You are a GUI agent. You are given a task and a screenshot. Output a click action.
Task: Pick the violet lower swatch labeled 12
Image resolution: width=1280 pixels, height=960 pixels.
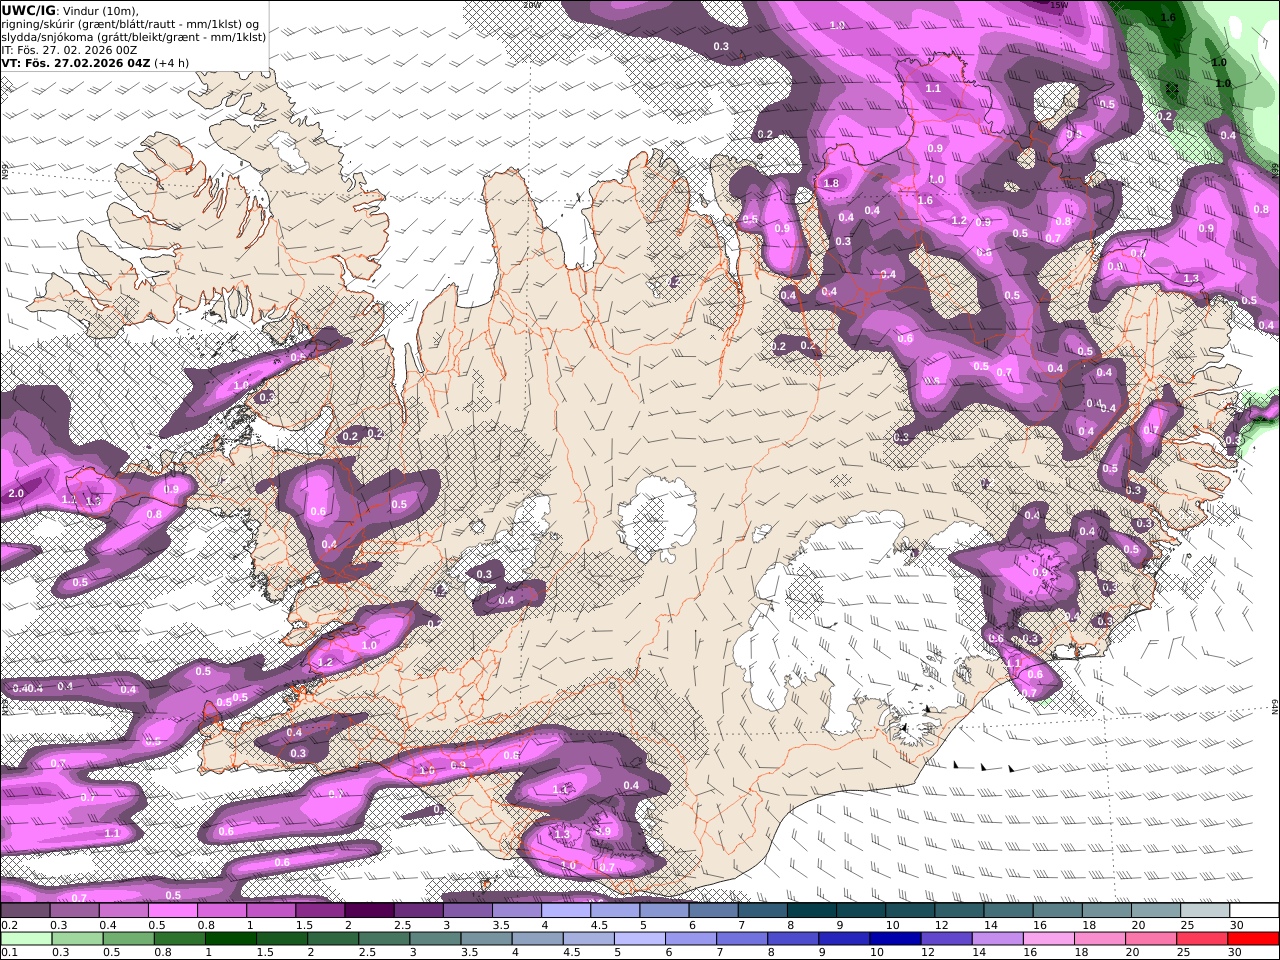(946, 939)
